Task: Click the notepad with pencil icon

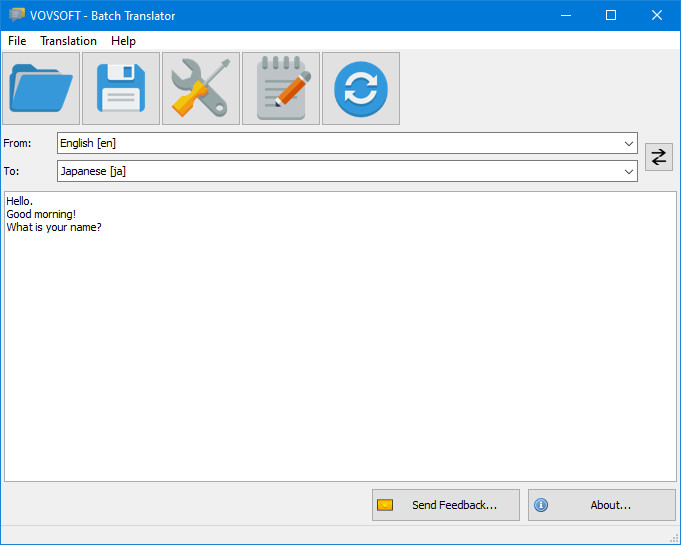Action: point(281,89)
